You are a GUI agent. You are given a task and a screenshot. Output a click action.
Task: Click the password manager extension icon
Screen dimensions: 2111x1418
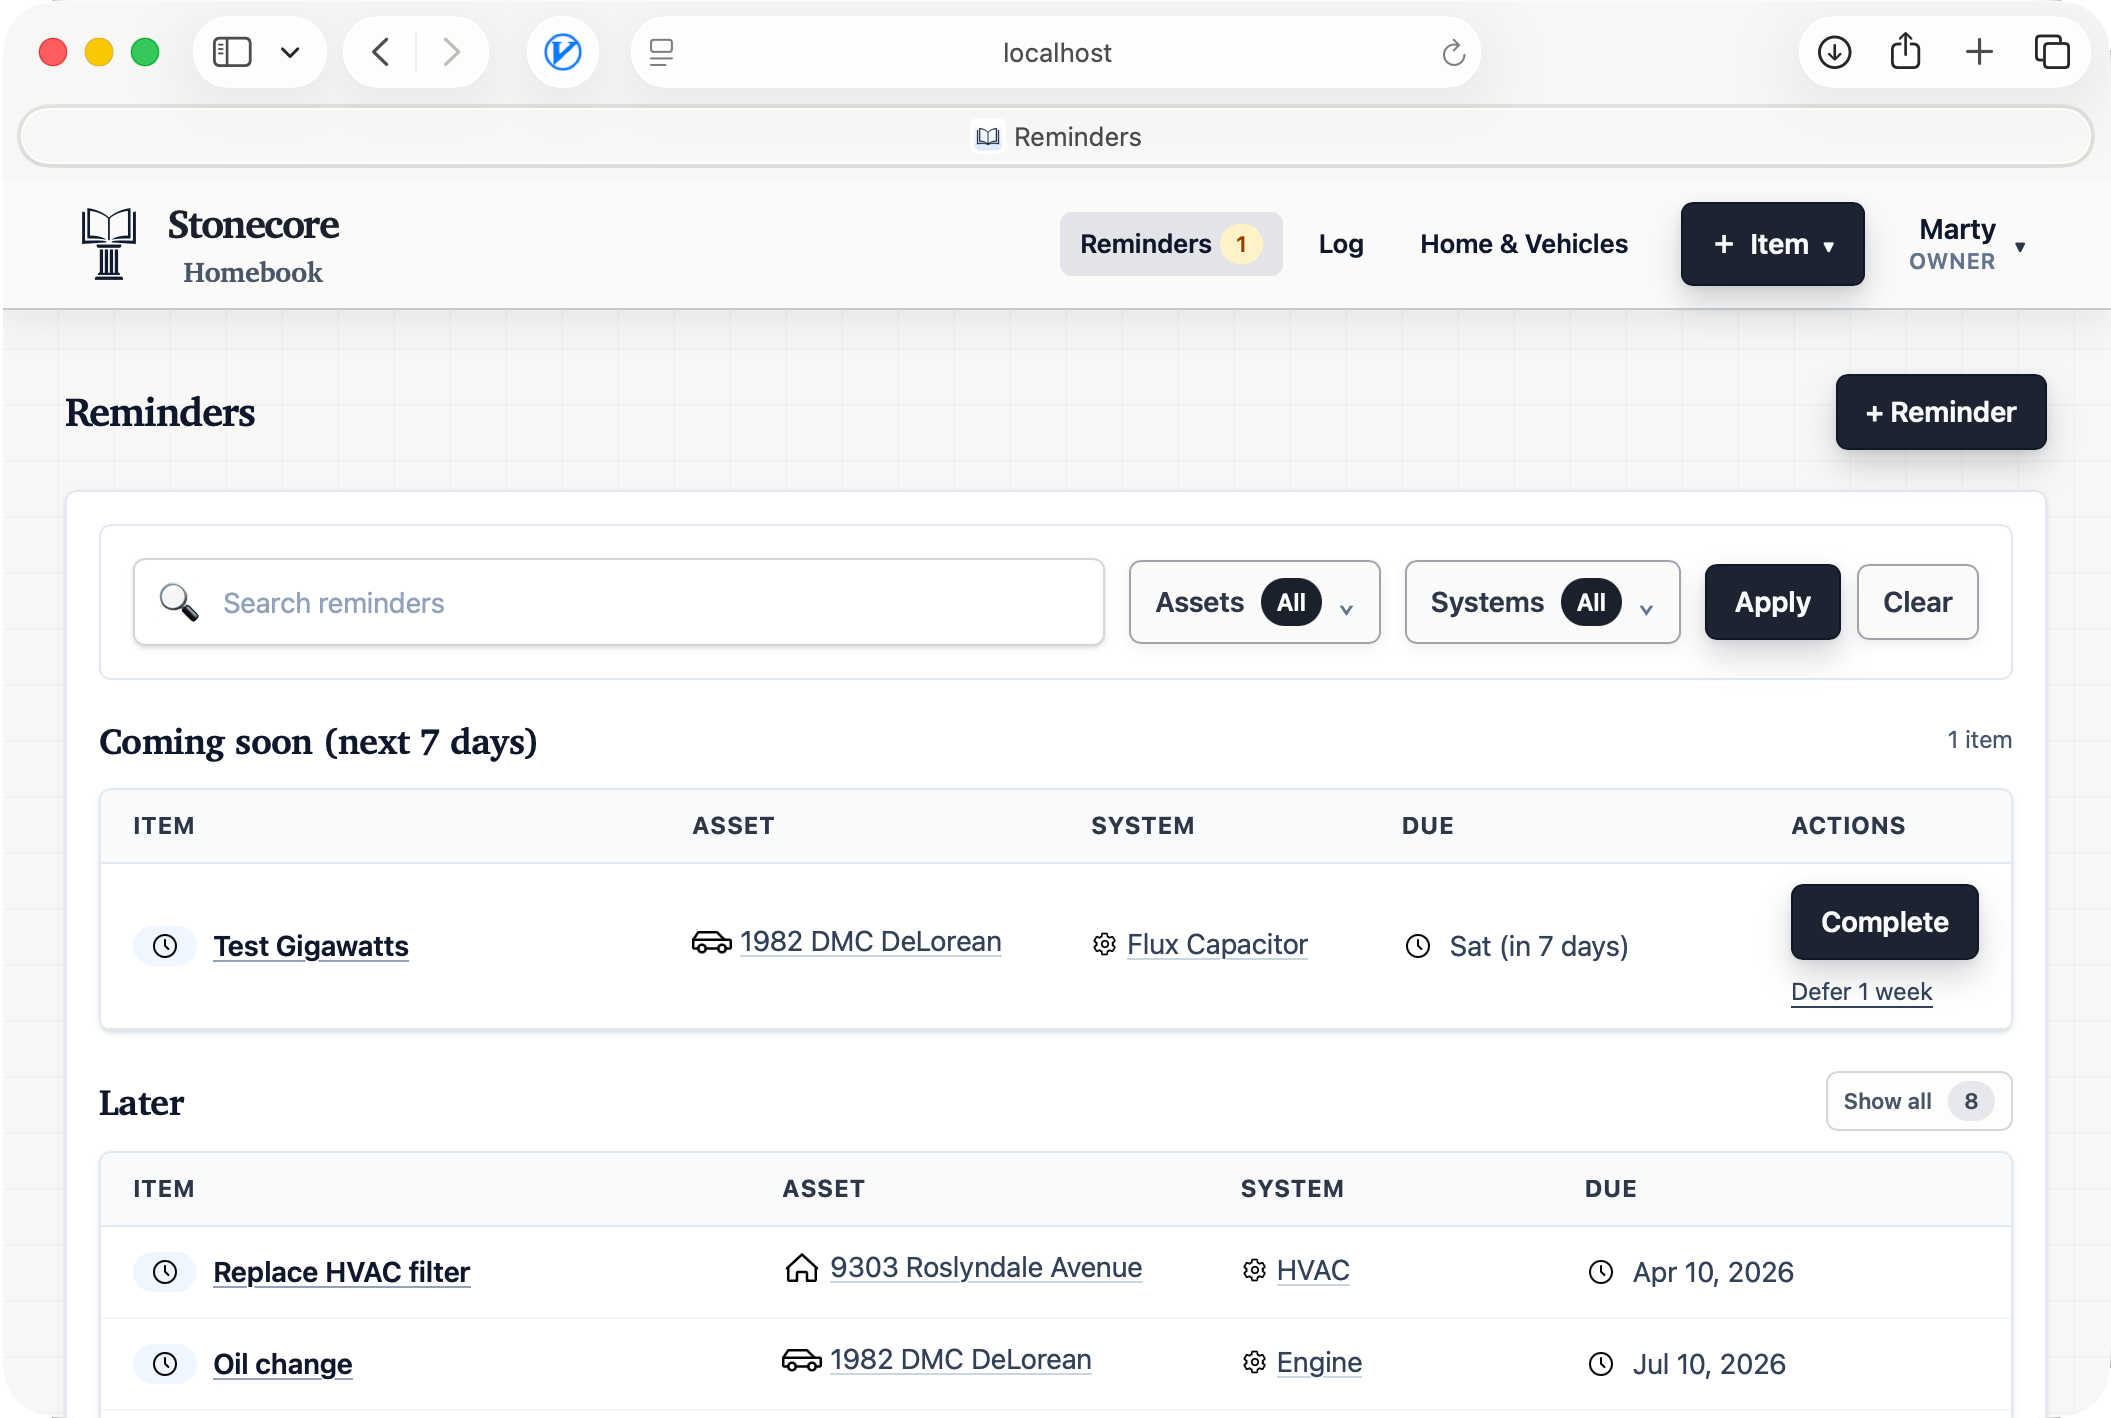pos(563,52)
